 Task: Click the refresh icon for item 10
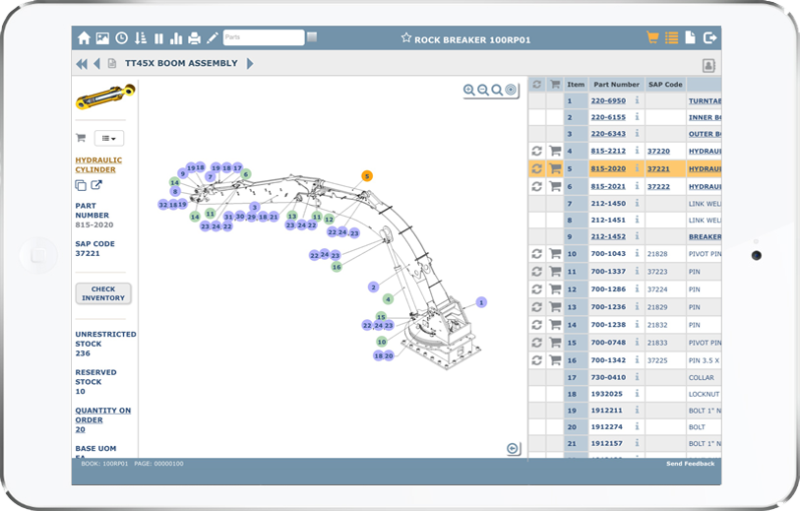(x=536, y=254)
